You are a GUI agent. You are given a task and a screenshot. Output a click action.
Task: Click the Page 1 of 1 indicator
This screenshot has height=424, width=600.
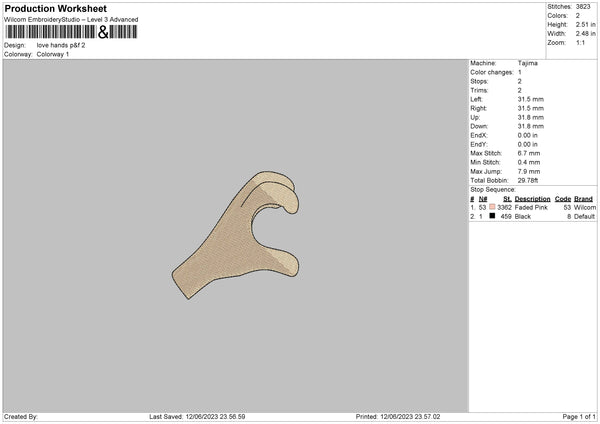click(x=579, y=416)
